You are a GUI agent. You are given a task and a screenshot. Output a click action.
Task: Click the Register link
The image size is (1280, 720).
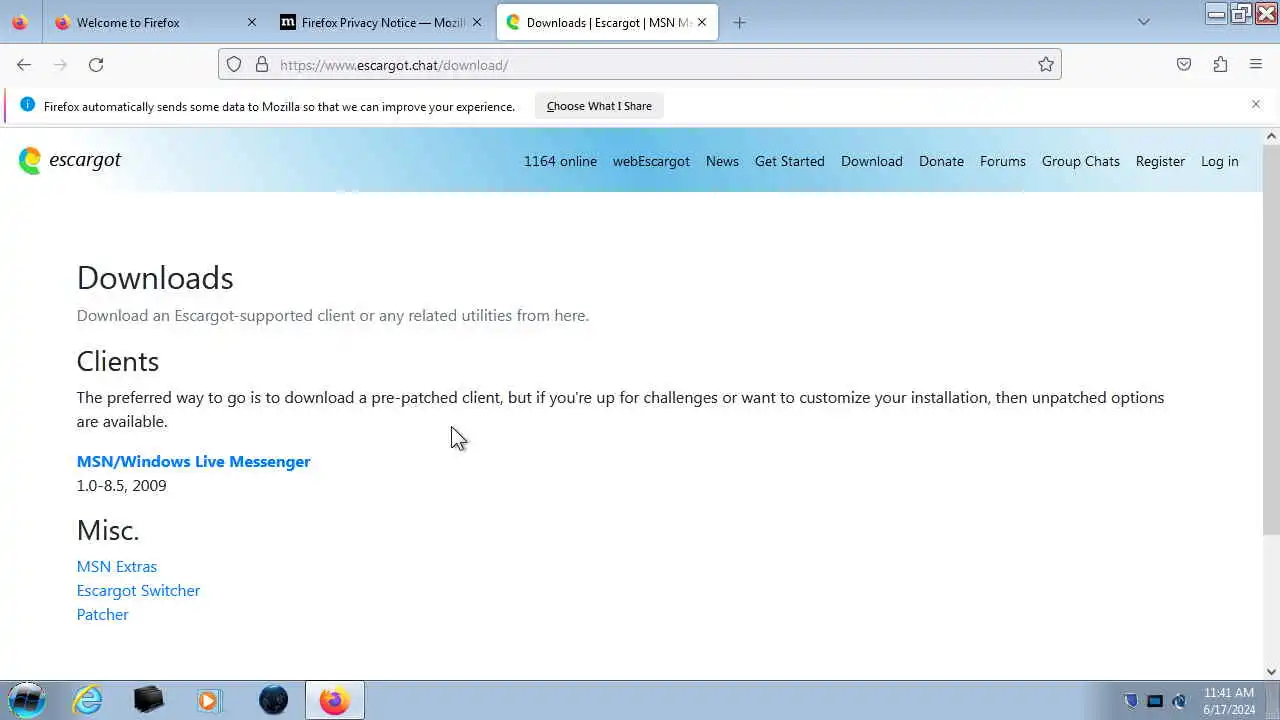click(1160, 161)
